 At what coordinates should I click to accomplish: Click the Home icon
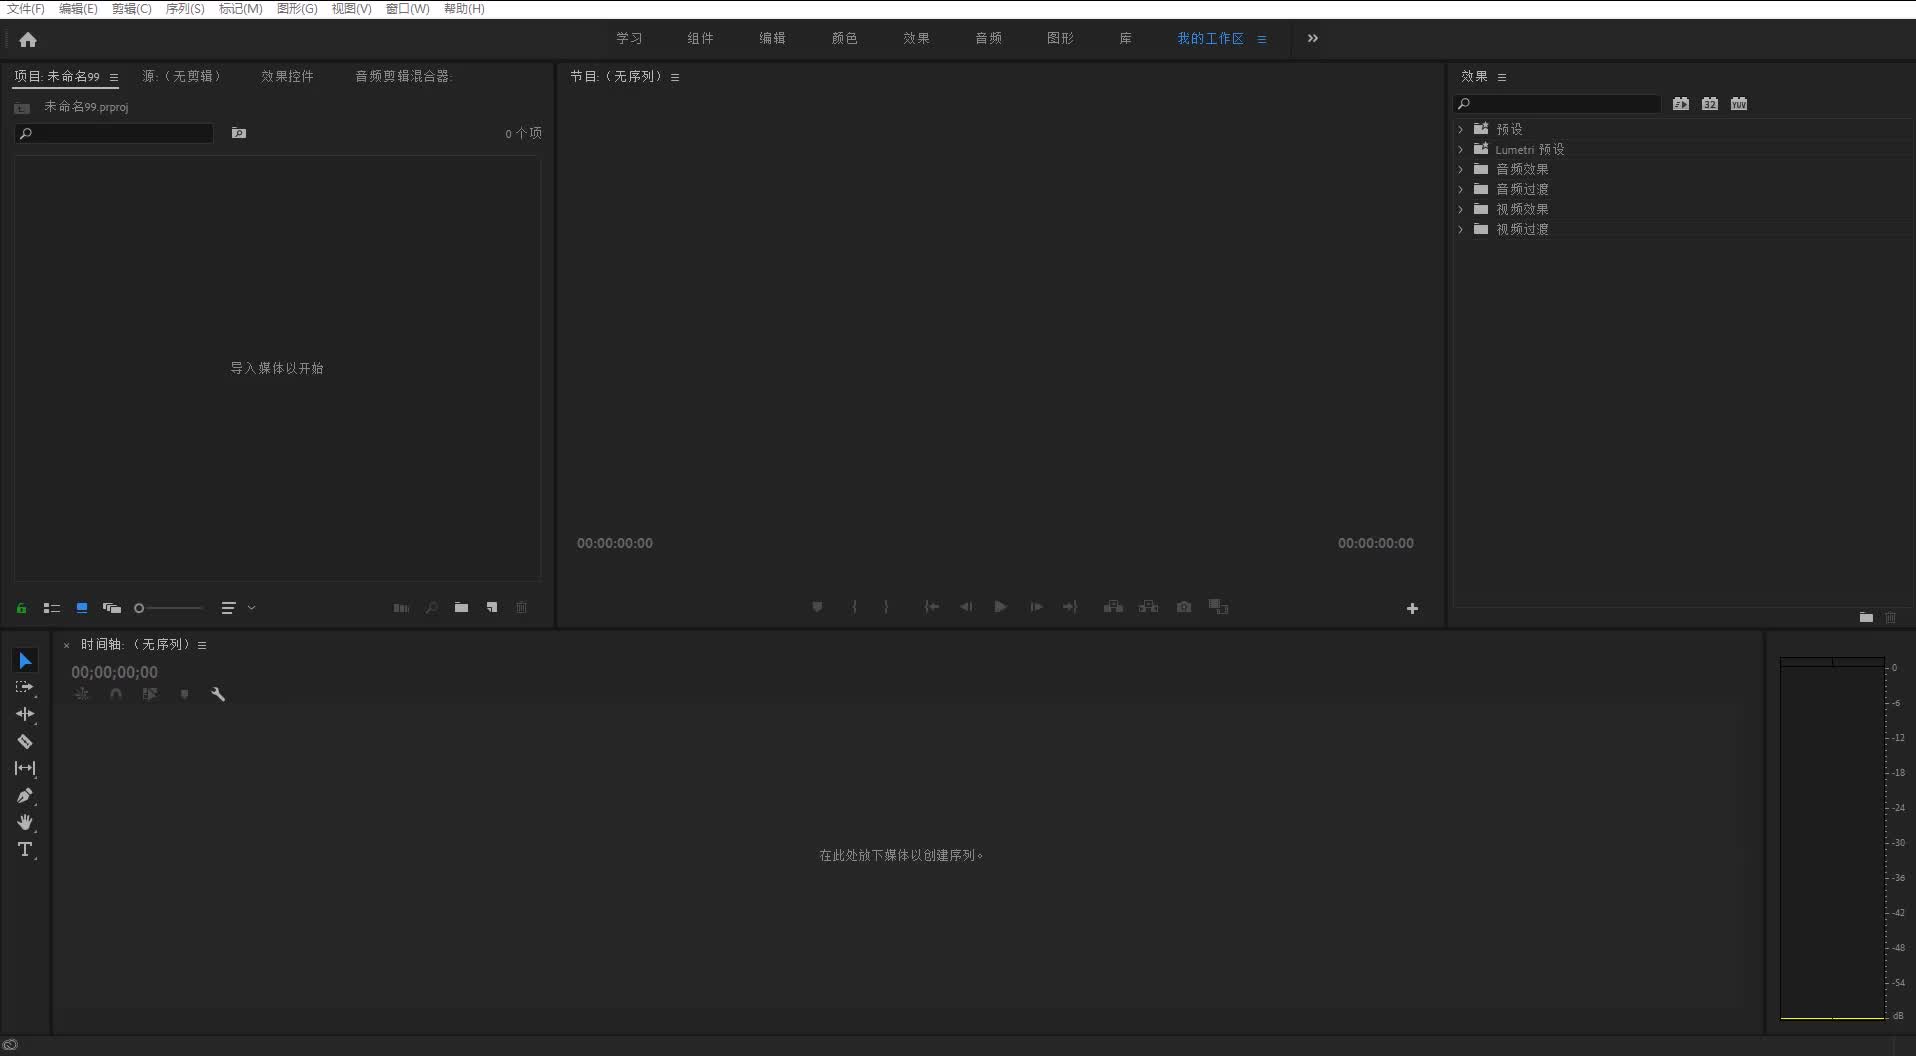point(28,39)
